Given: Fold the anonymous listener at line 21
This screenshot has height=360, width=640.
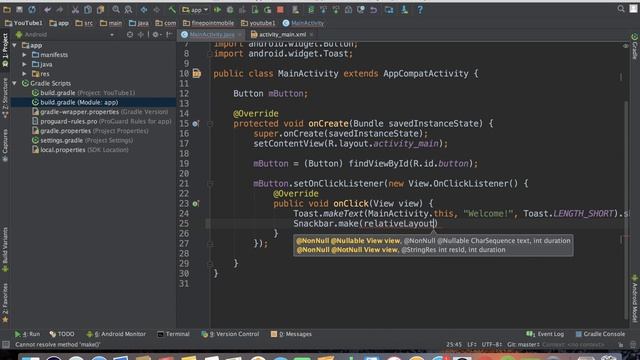Looking at the screenshot, I should 210,184.
